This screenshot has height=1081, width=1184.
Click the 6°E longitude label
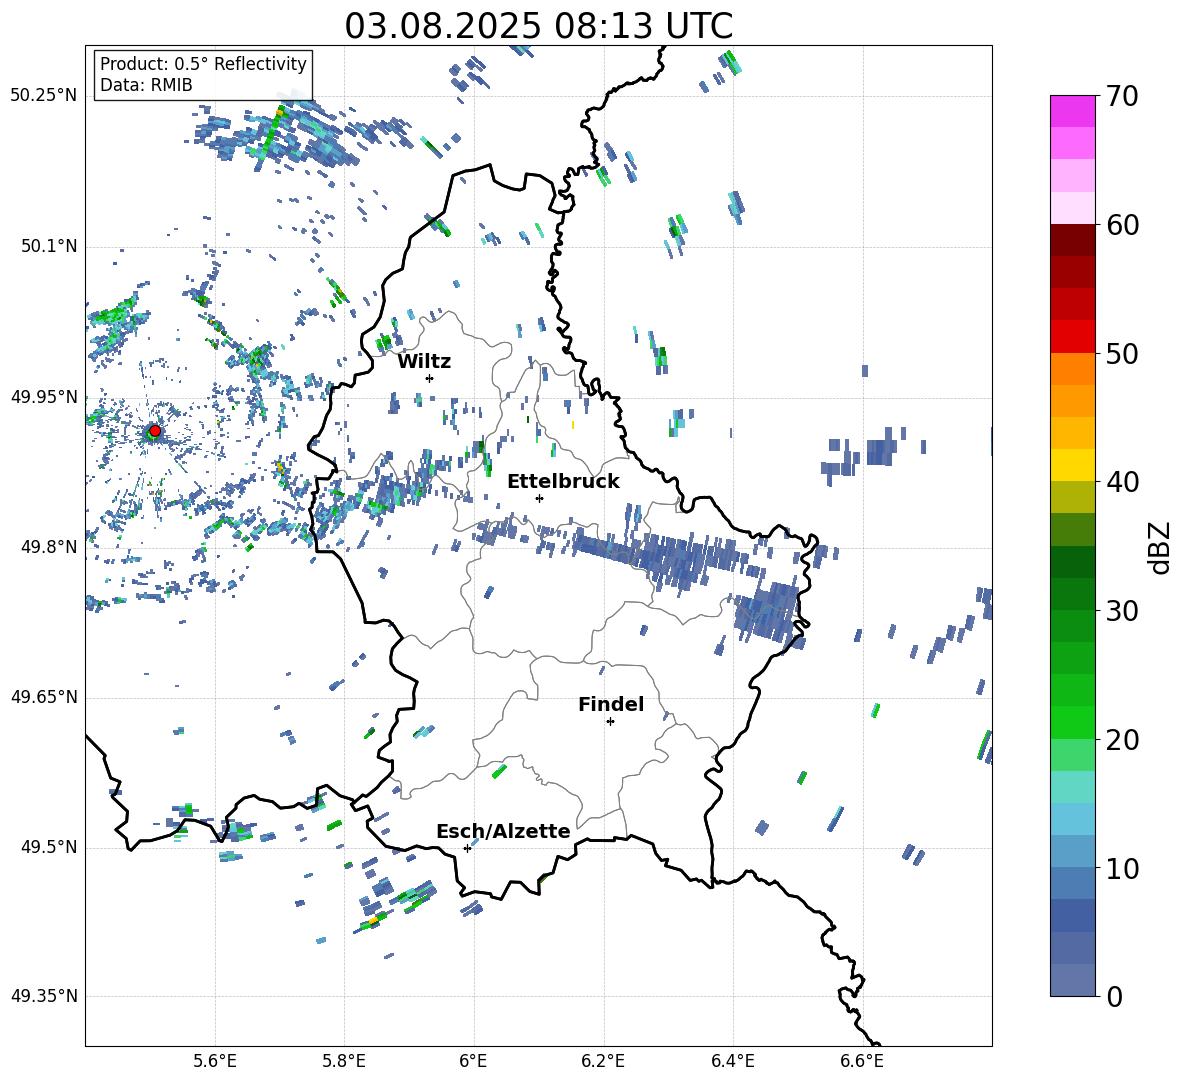(473, 1062)
